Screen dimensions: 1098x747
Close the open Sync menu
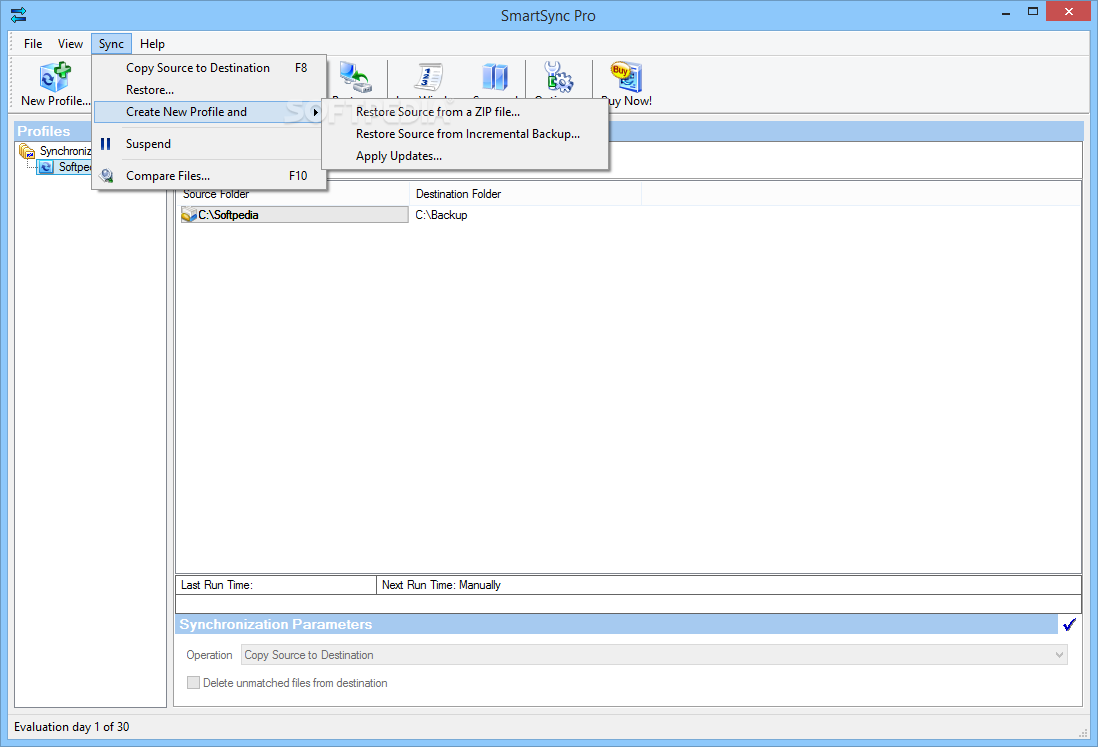[111, 43]
